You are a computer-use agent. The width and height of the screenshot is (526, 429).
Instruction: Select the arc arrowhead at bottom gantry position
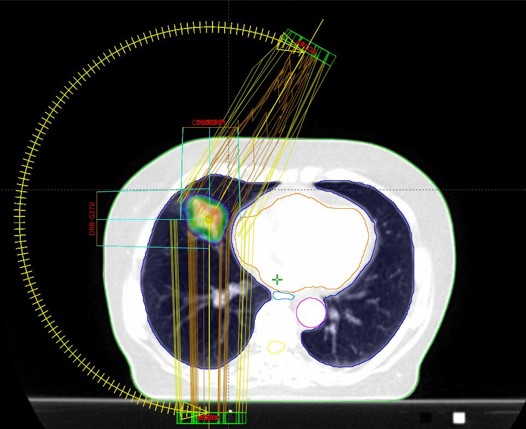pyautogui.click(x=195, y=411)
